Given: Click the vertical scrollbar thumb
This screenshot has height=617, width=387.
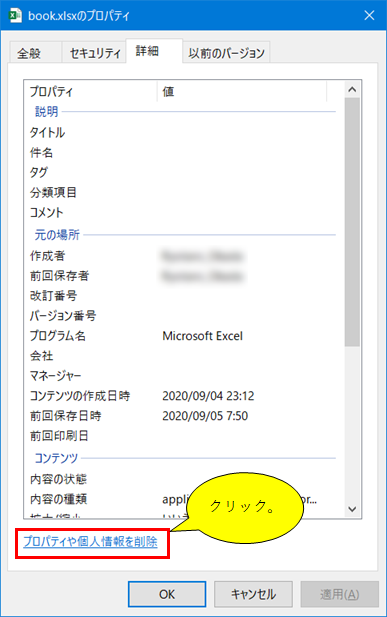Looking at the screenshot, I should [x=352, y=222].
